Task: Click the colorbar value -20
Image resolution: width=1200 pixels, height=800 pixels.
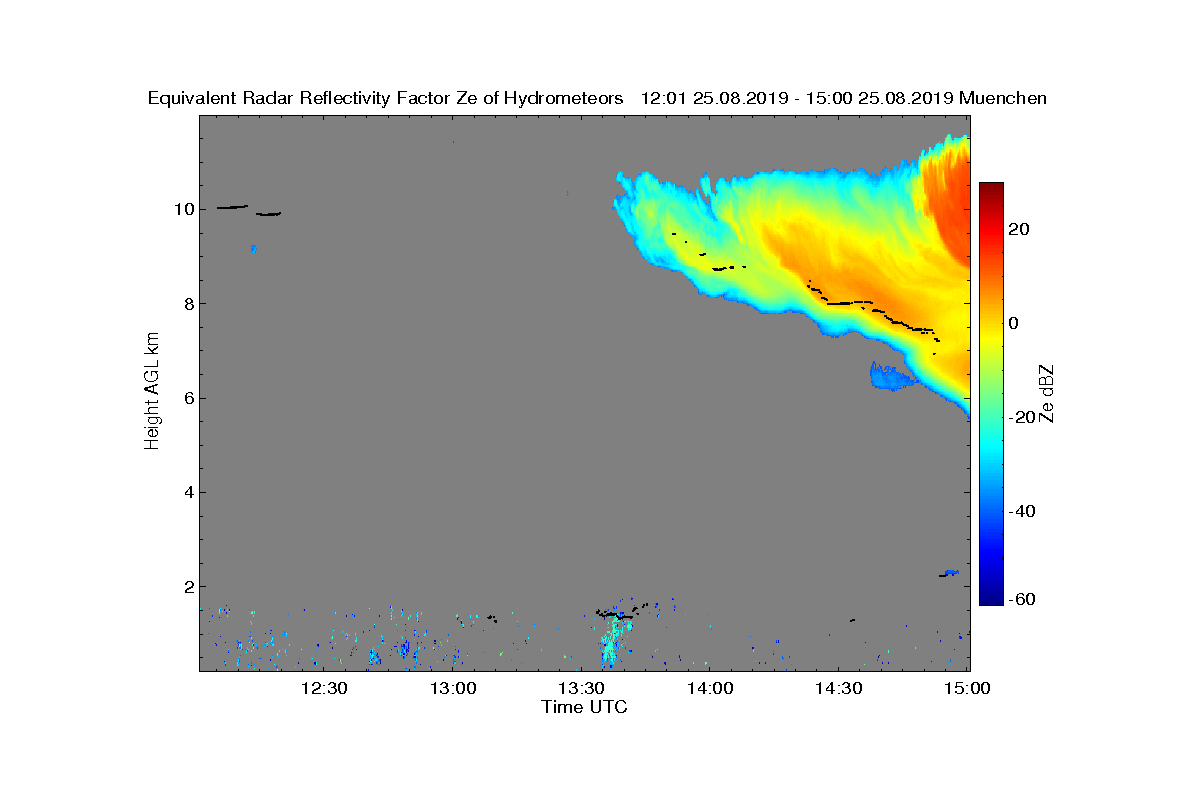Action: click(1022, 417)
